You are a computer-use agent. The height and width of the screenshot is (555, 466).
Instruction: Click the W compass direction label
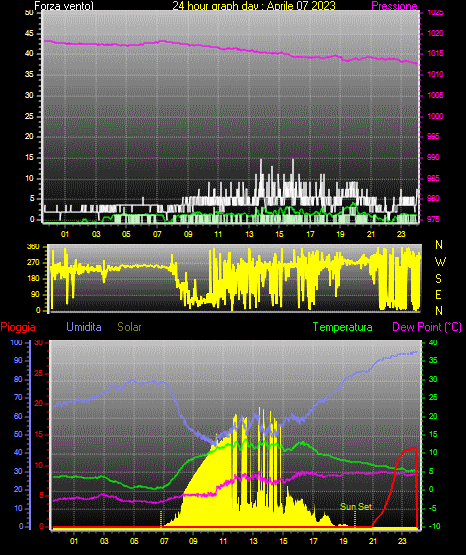point(440,262)
